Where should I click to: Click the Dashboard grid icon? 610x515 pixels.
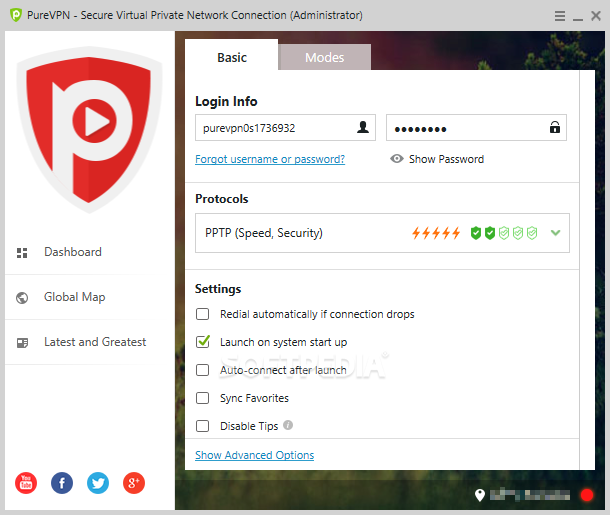pyautogui.click(x=22, y=253)
